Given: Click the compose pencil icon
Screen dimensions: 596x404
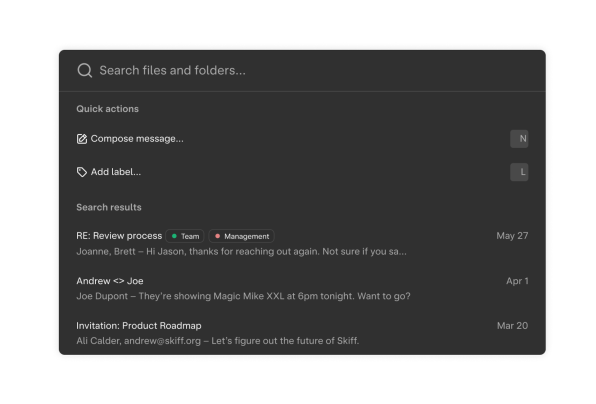Looking at the screenshot, I should tap(82, 139).
